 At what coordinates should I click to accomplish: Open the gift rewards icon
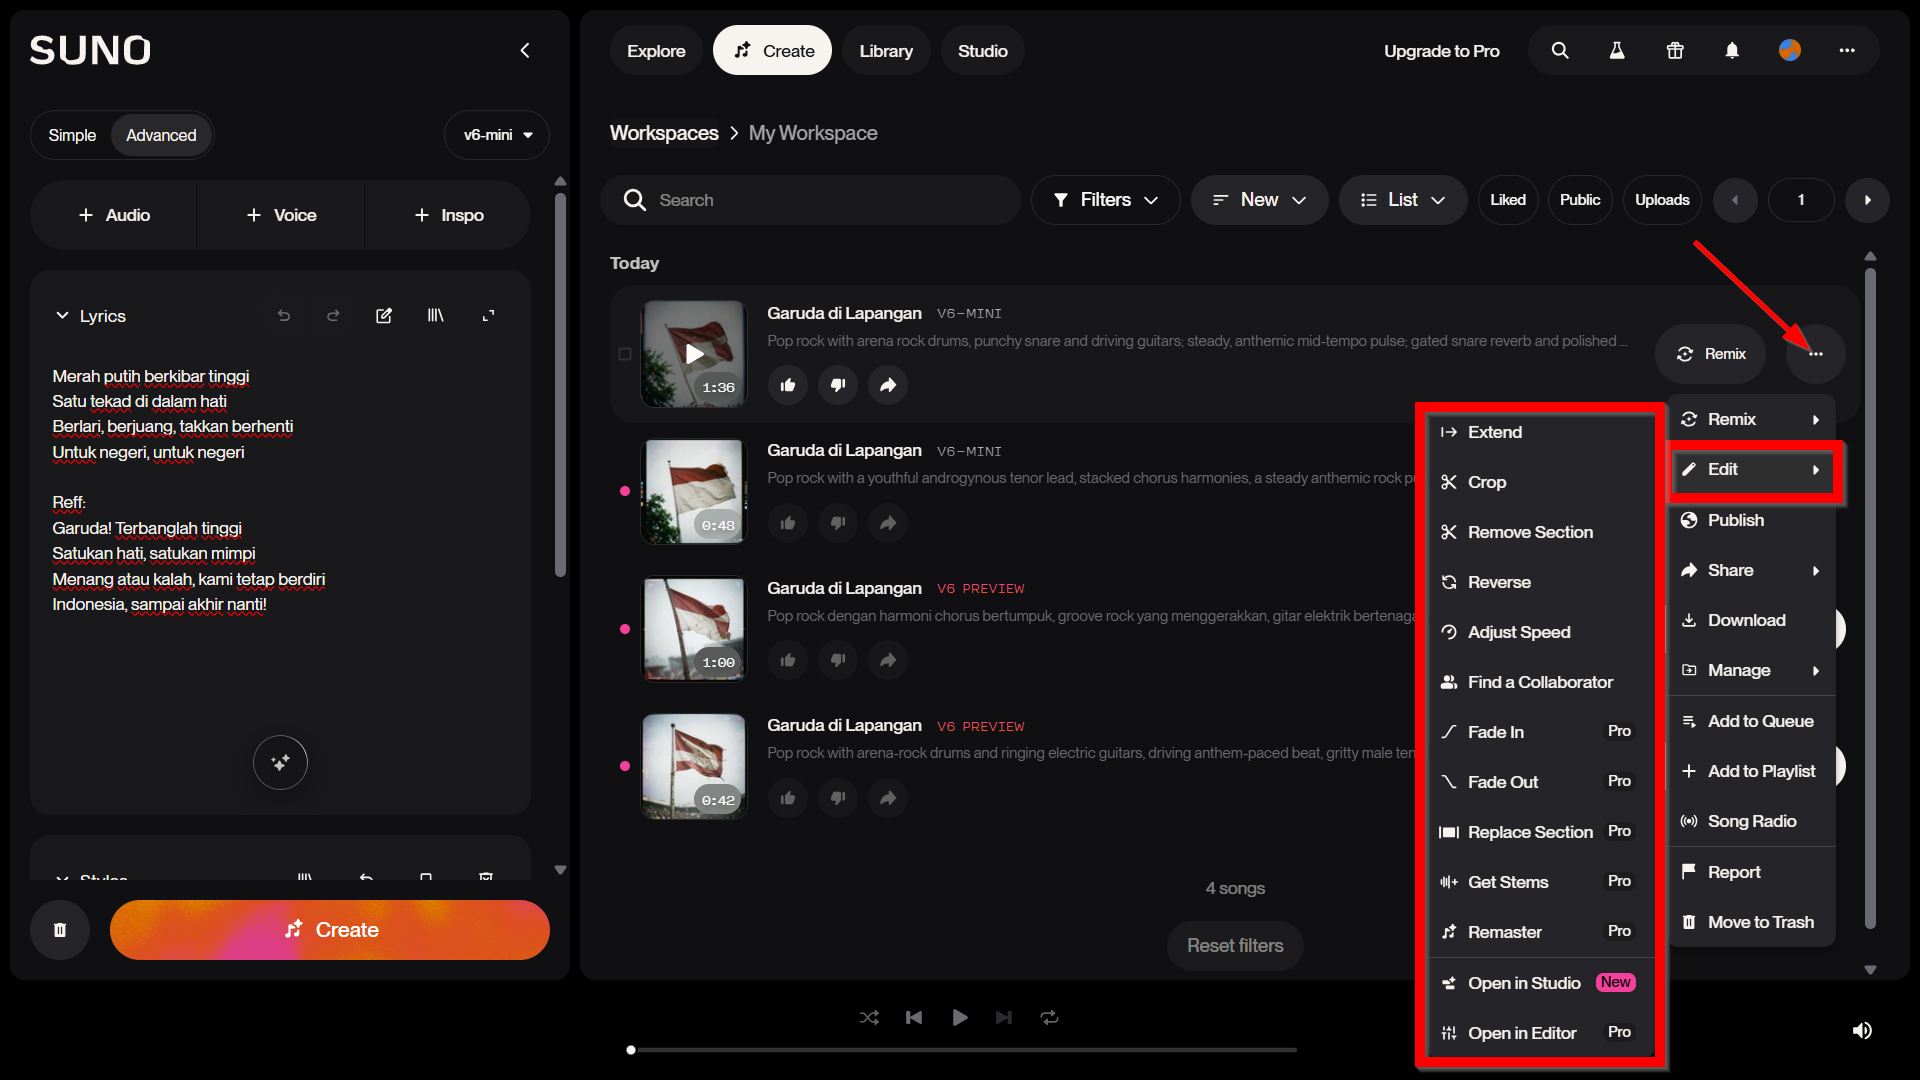1675,50
